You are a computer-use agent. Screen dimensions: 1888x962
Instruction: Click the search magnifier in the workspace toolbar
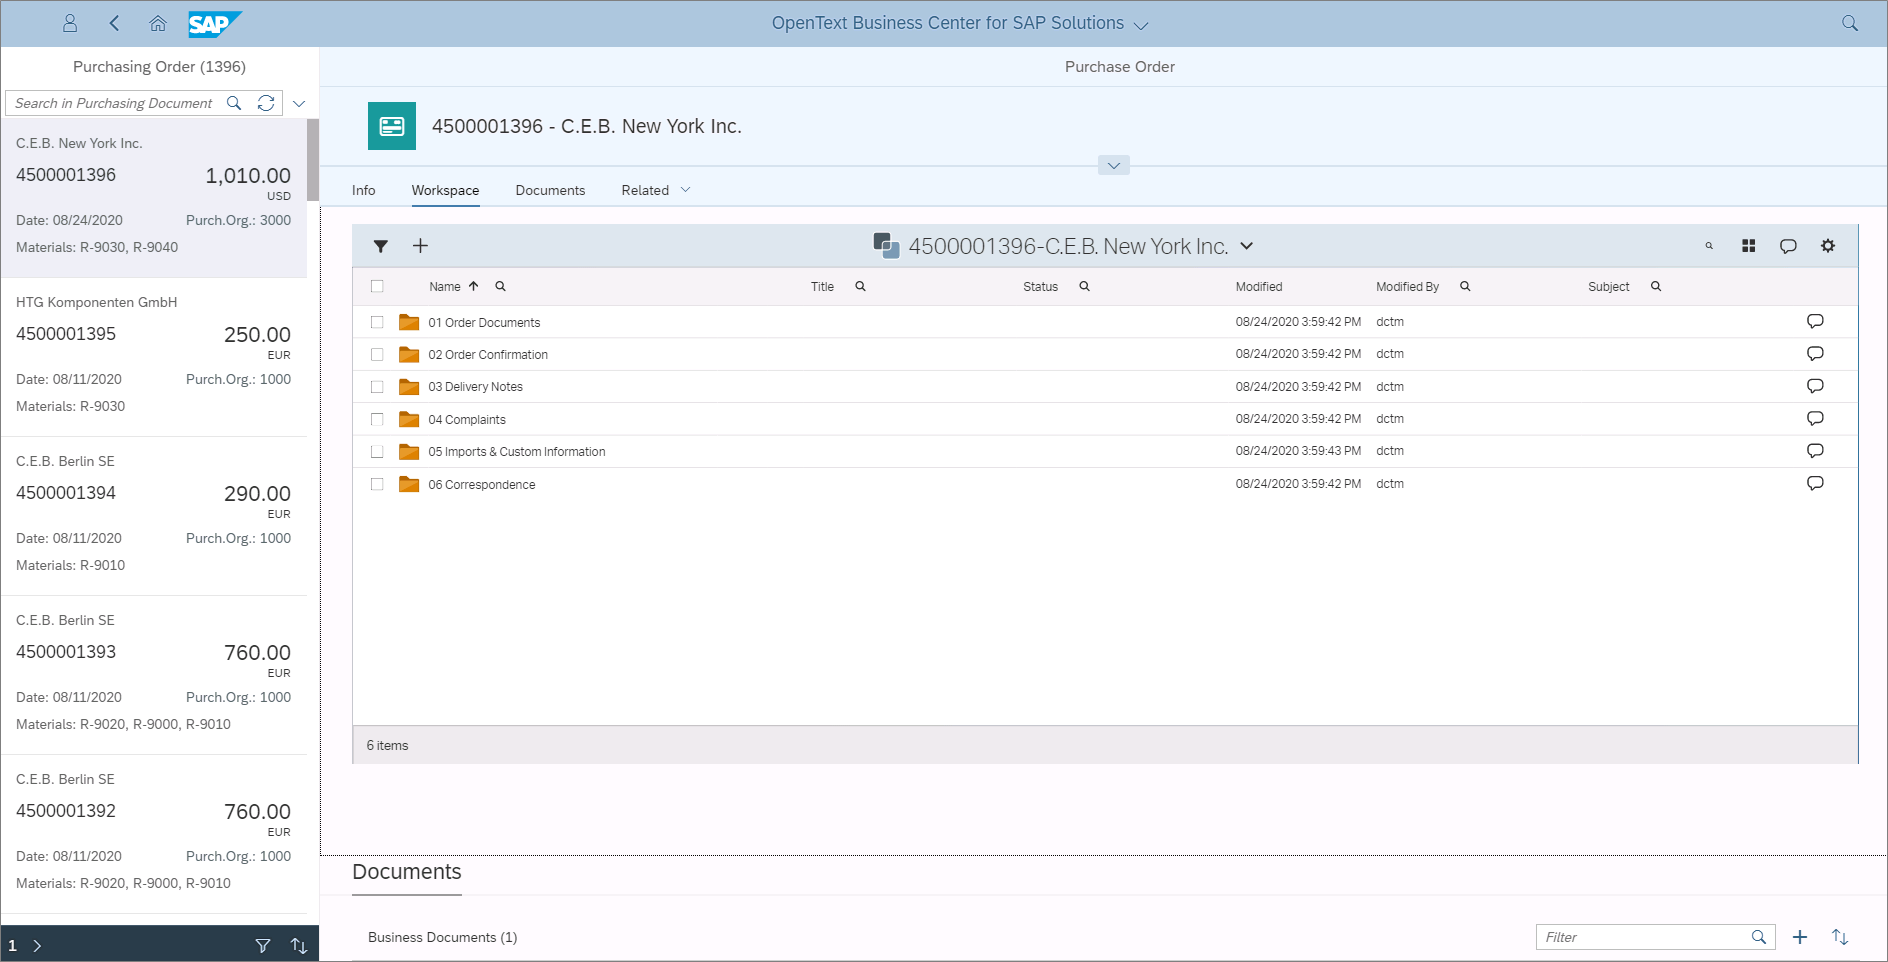1708,245
